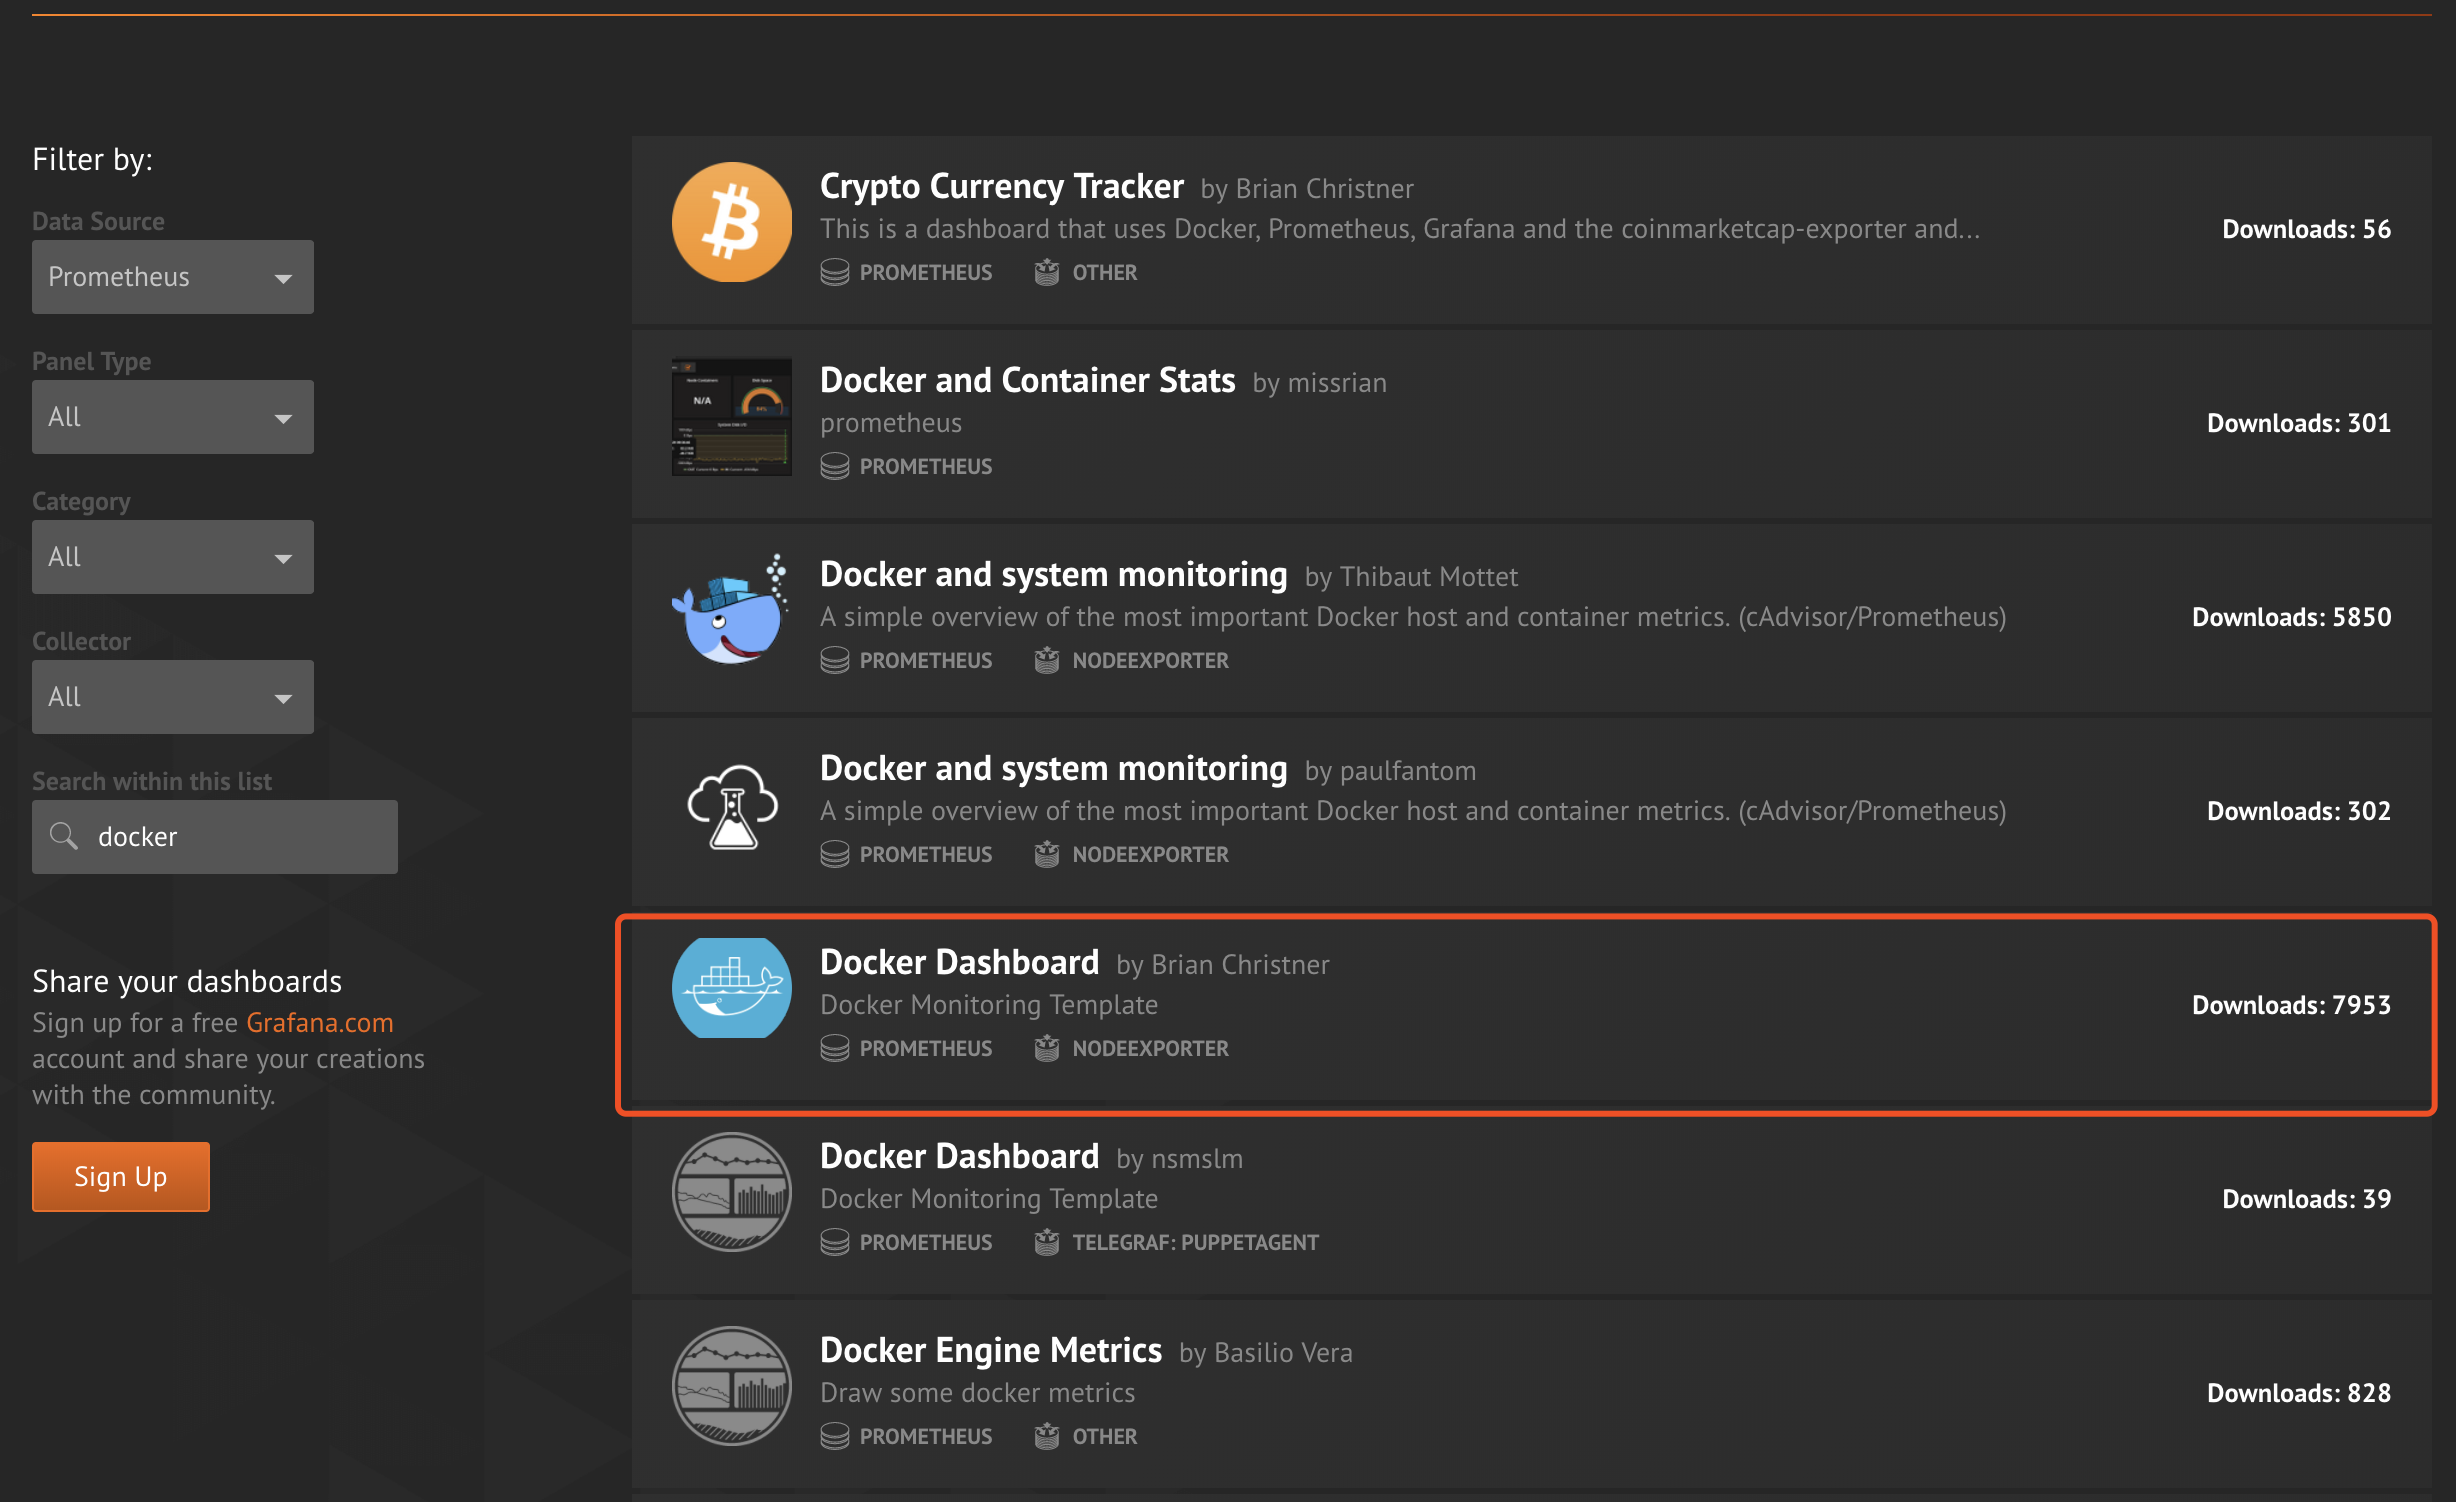Click the Downloads: 302 count
Viewport: 2456px width, 1502px height.
[2299, 811]
